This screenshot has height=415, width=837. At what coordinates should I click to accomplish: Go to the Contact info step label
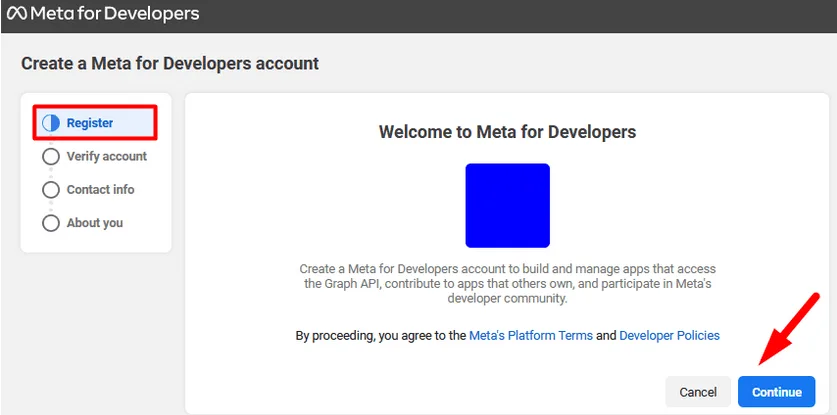point(100,190)
